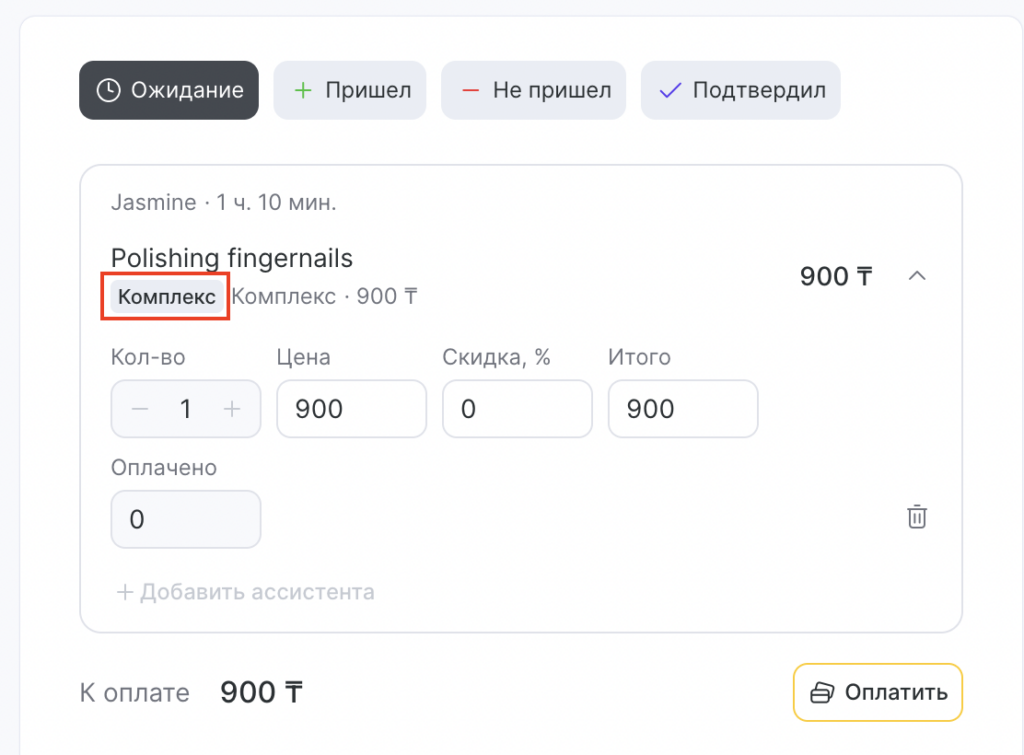Screen dimensions: 1024x755
Task: Click the checkmark icon on Подтвердил
Action: [x=670, y=90]
